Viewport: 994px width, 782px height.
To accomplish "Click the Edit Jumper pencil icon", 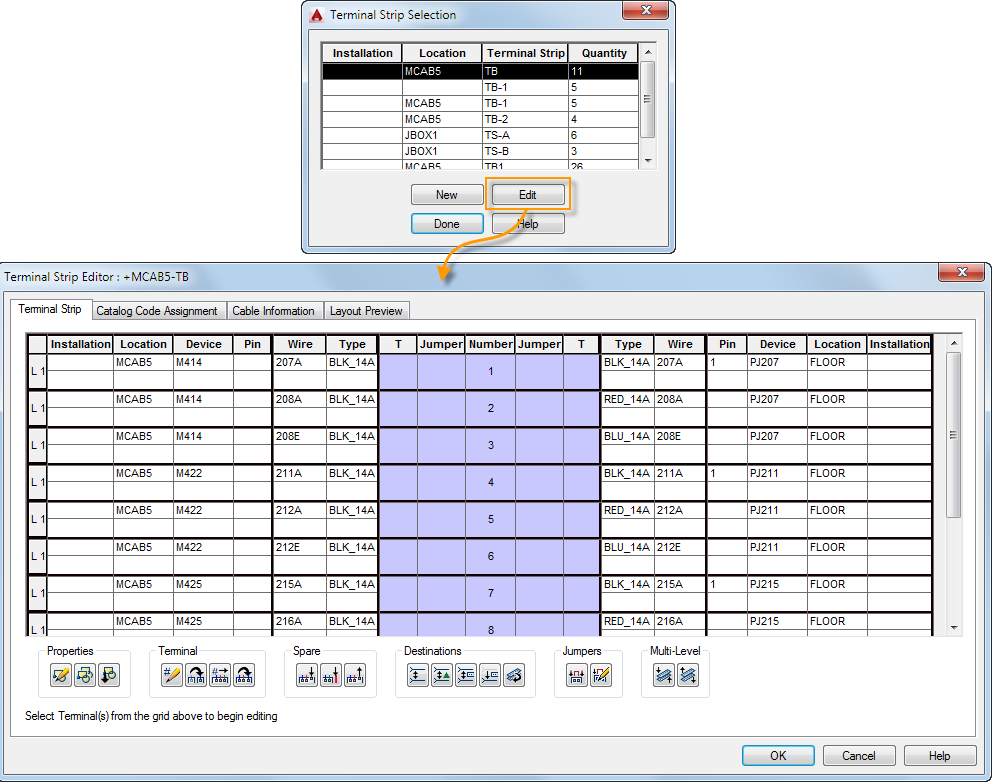I will point(600,675).
